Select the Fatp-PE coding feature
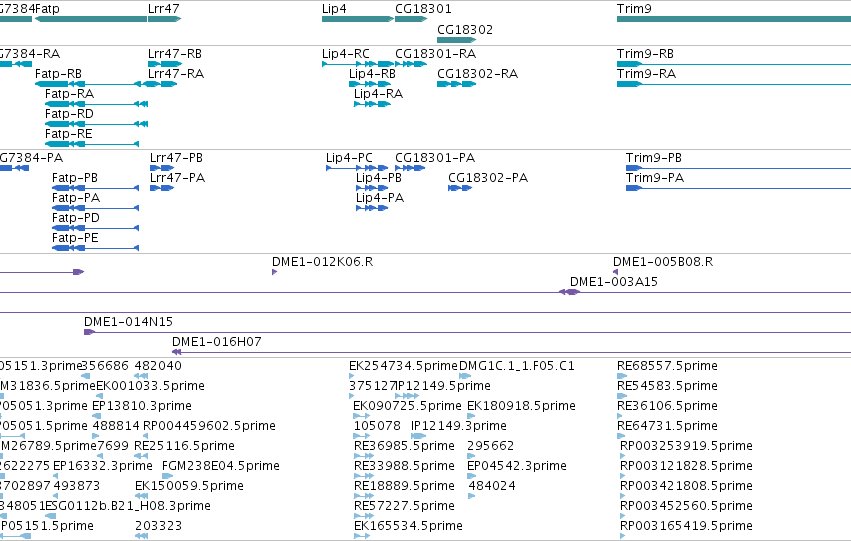851x541 pixels. [x=75, y=238]
